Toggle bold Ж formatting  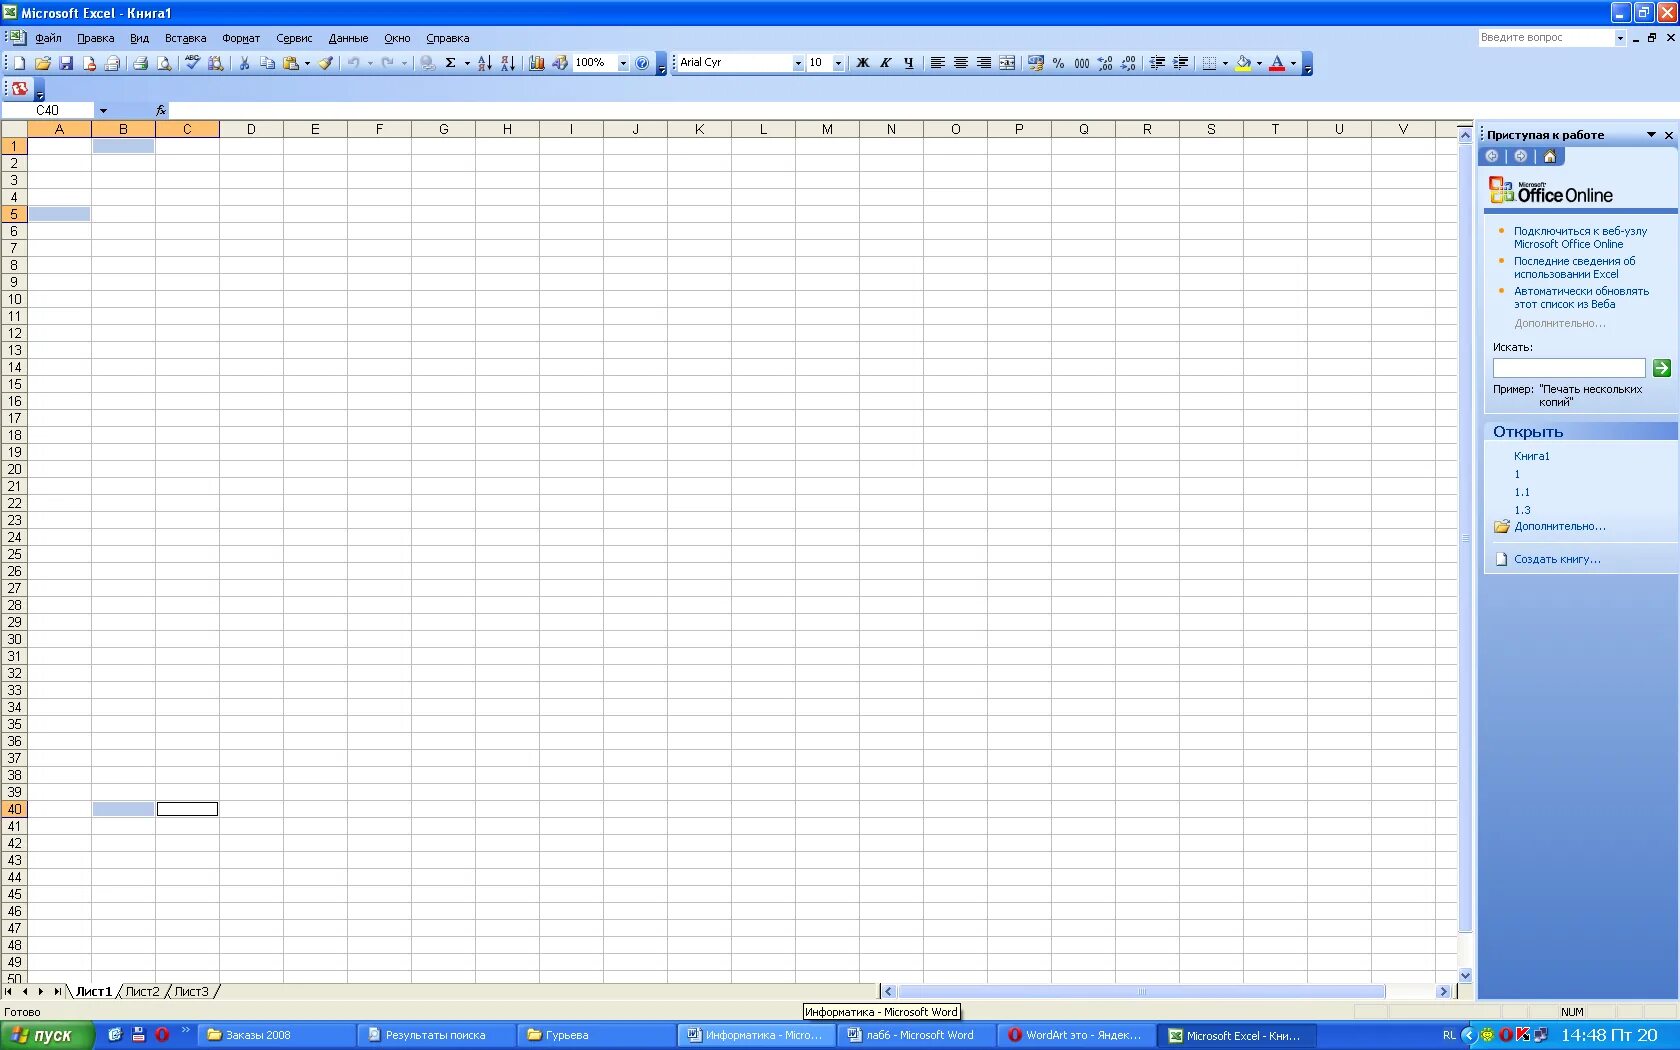coord(863,63)
